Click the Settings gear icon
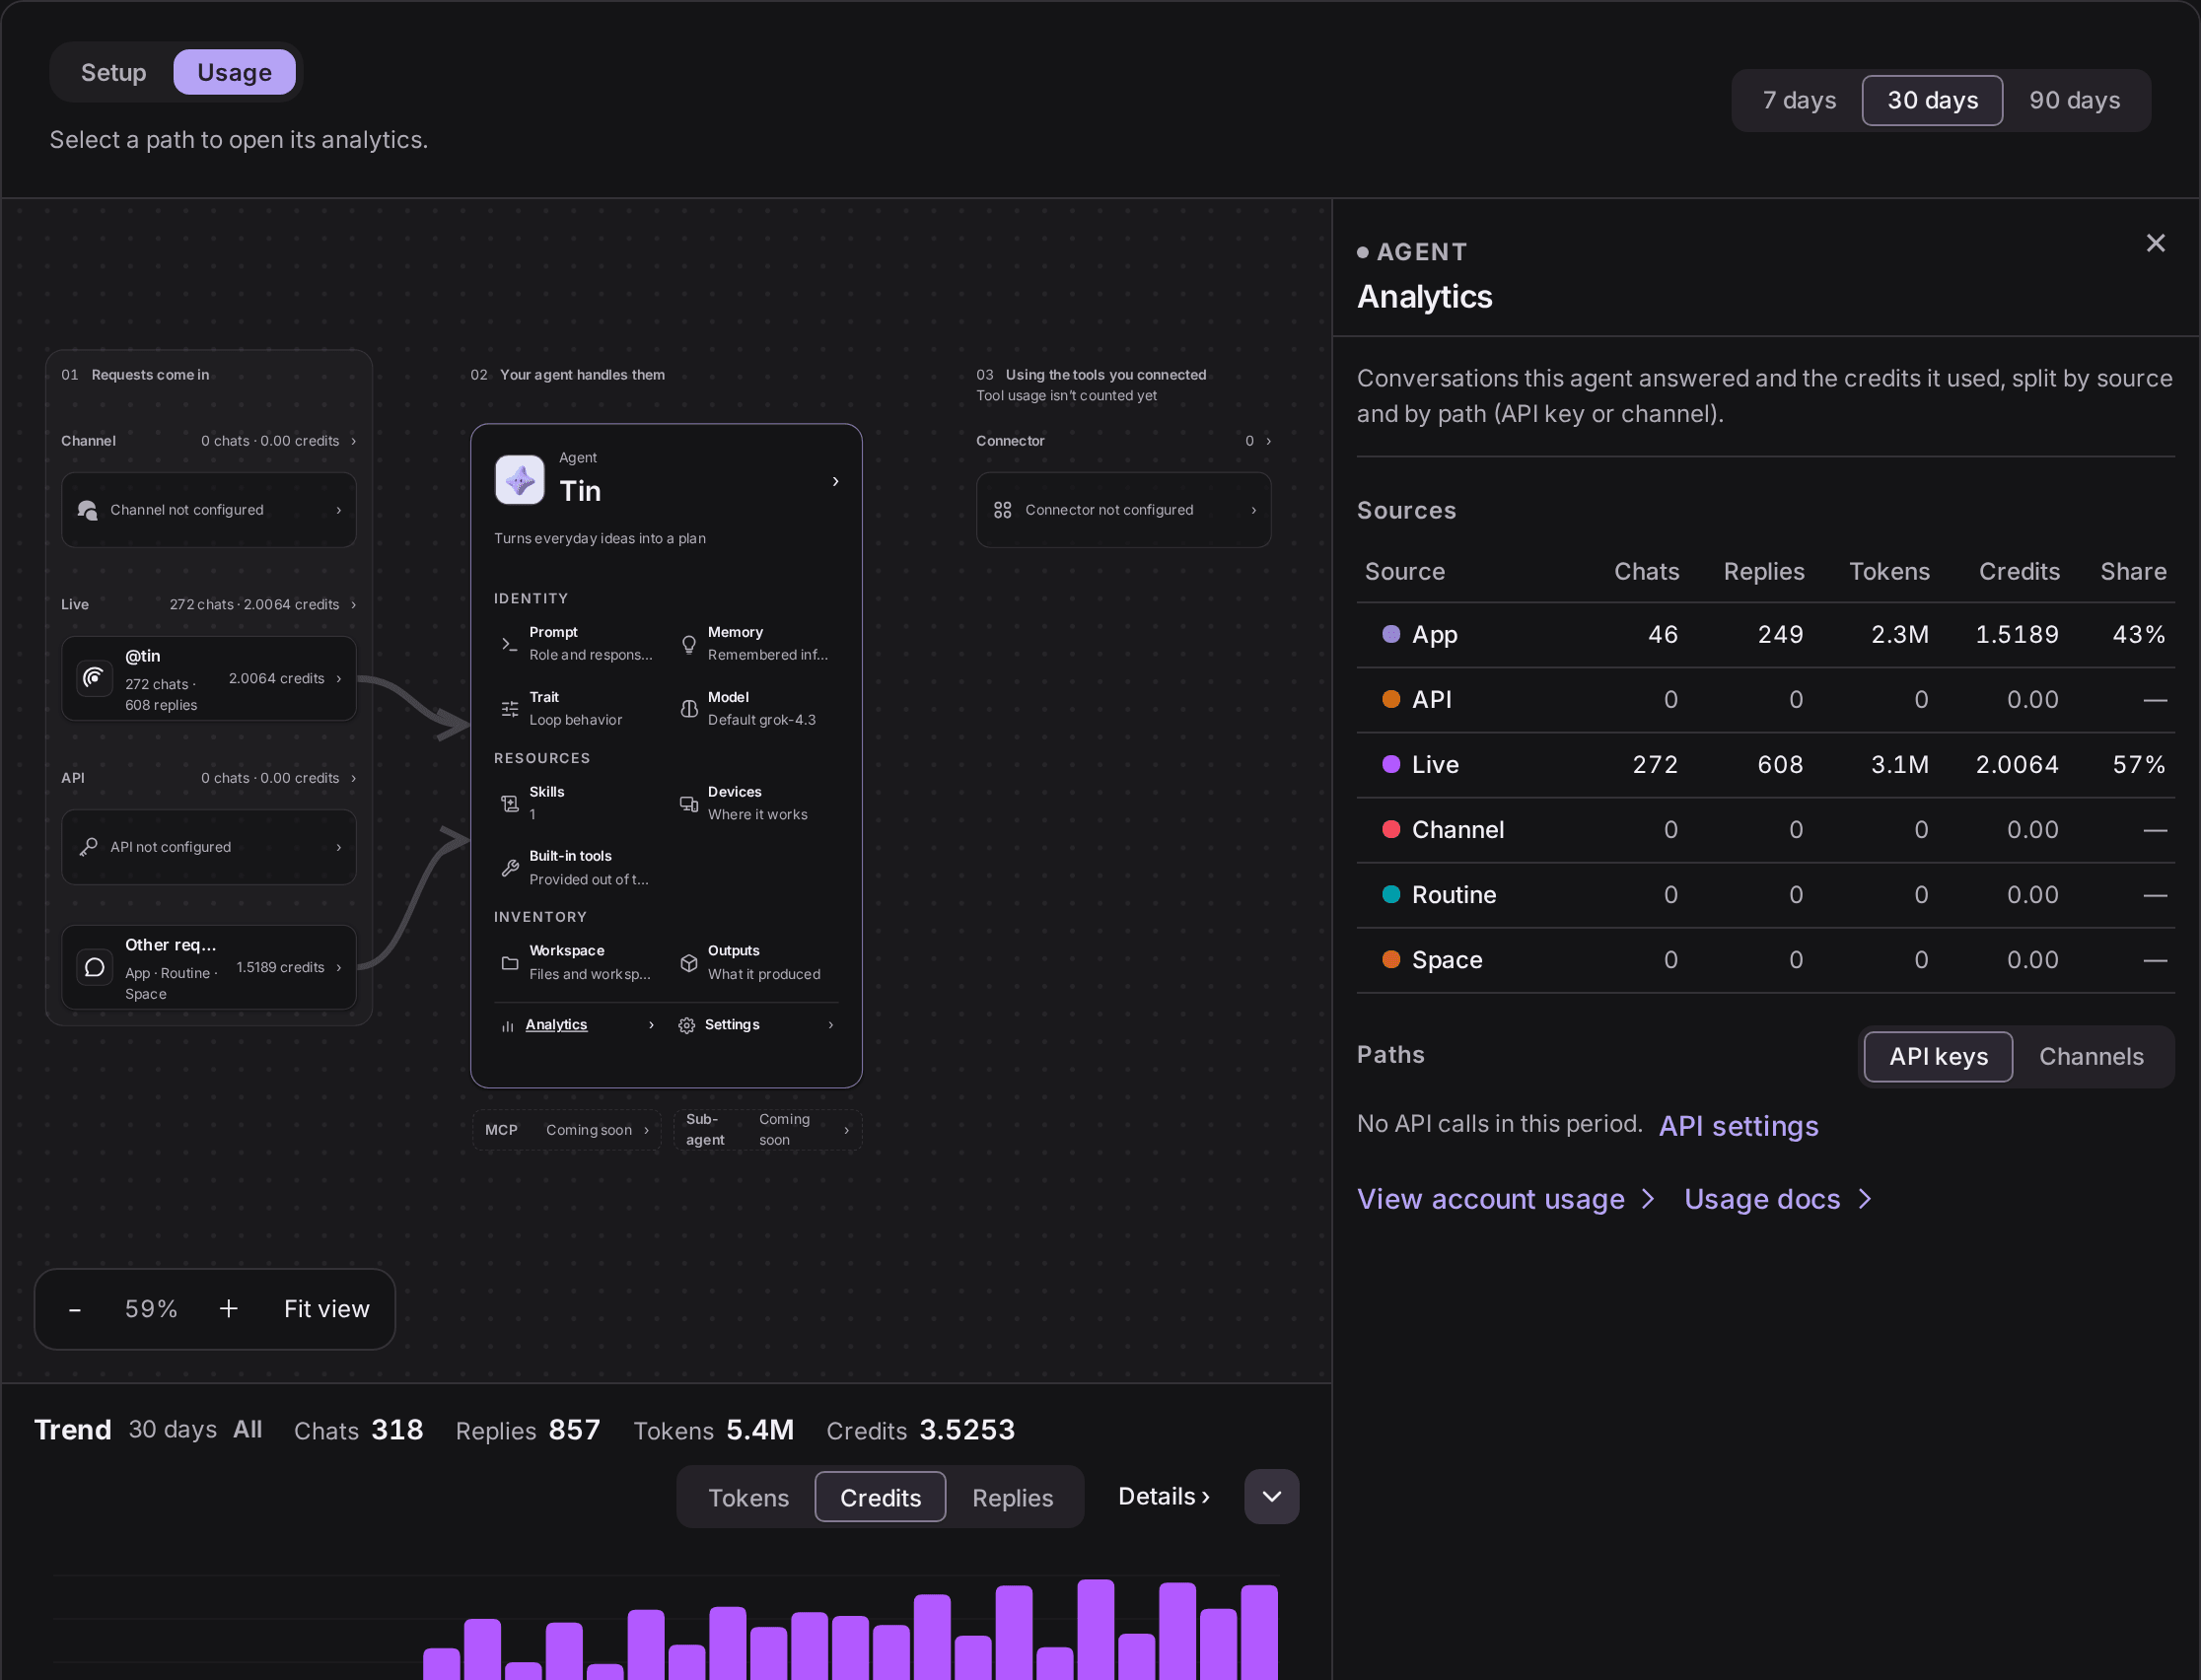2201x1680 pixels. (686, 1025)
